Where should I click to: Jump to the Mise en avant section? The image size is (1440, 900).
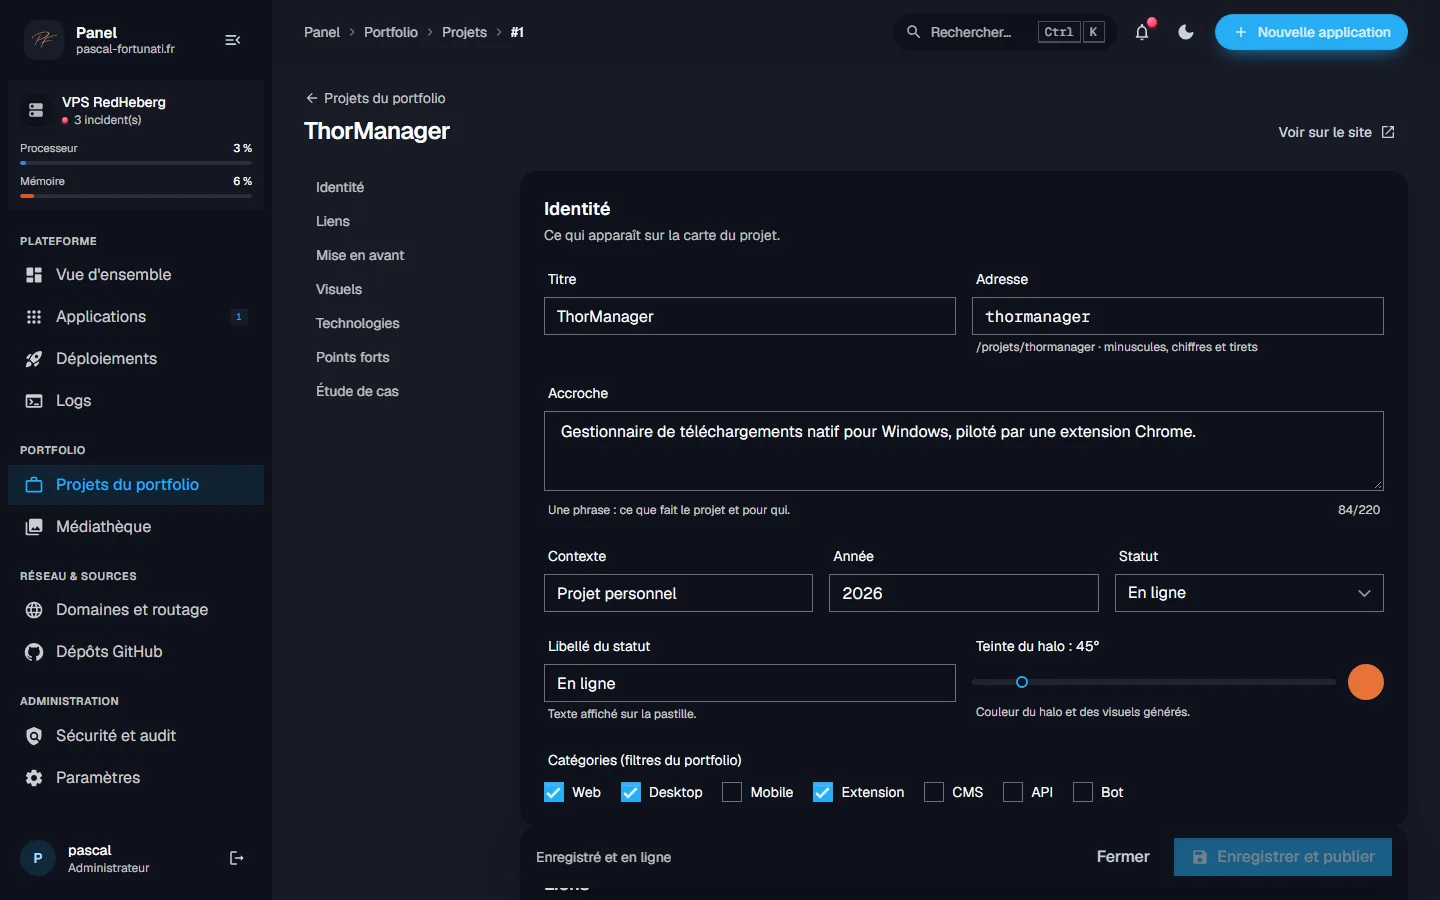point(360,255)
